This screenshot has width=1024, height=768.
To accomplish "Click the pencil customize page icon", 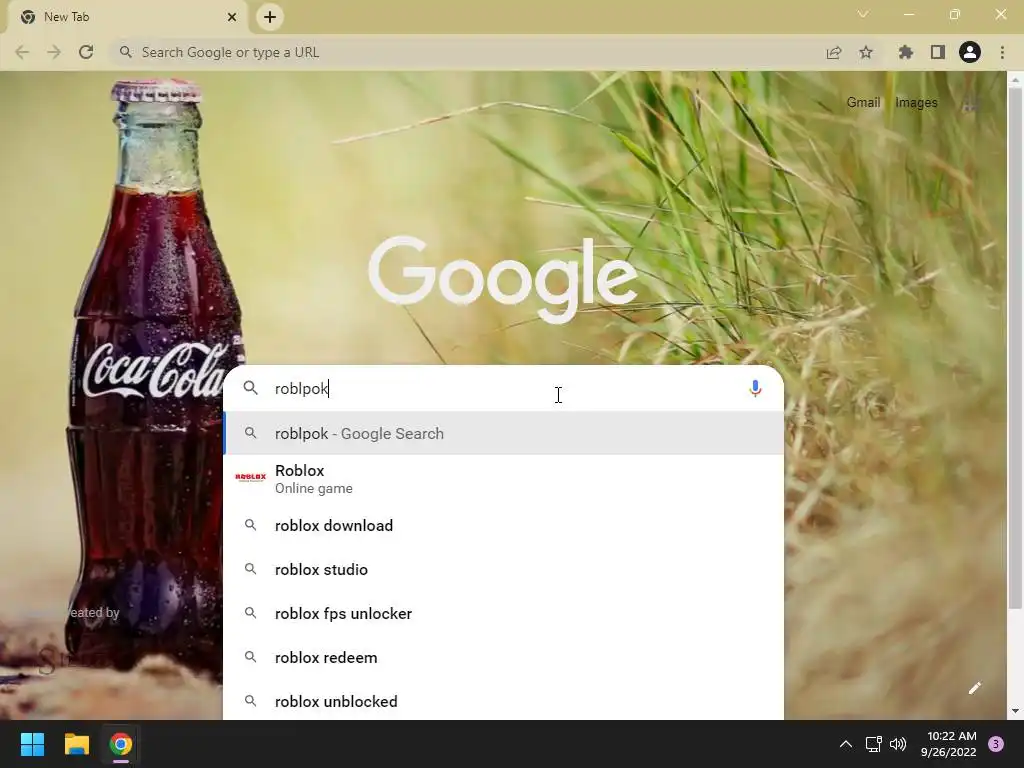I will coord(974,688).
